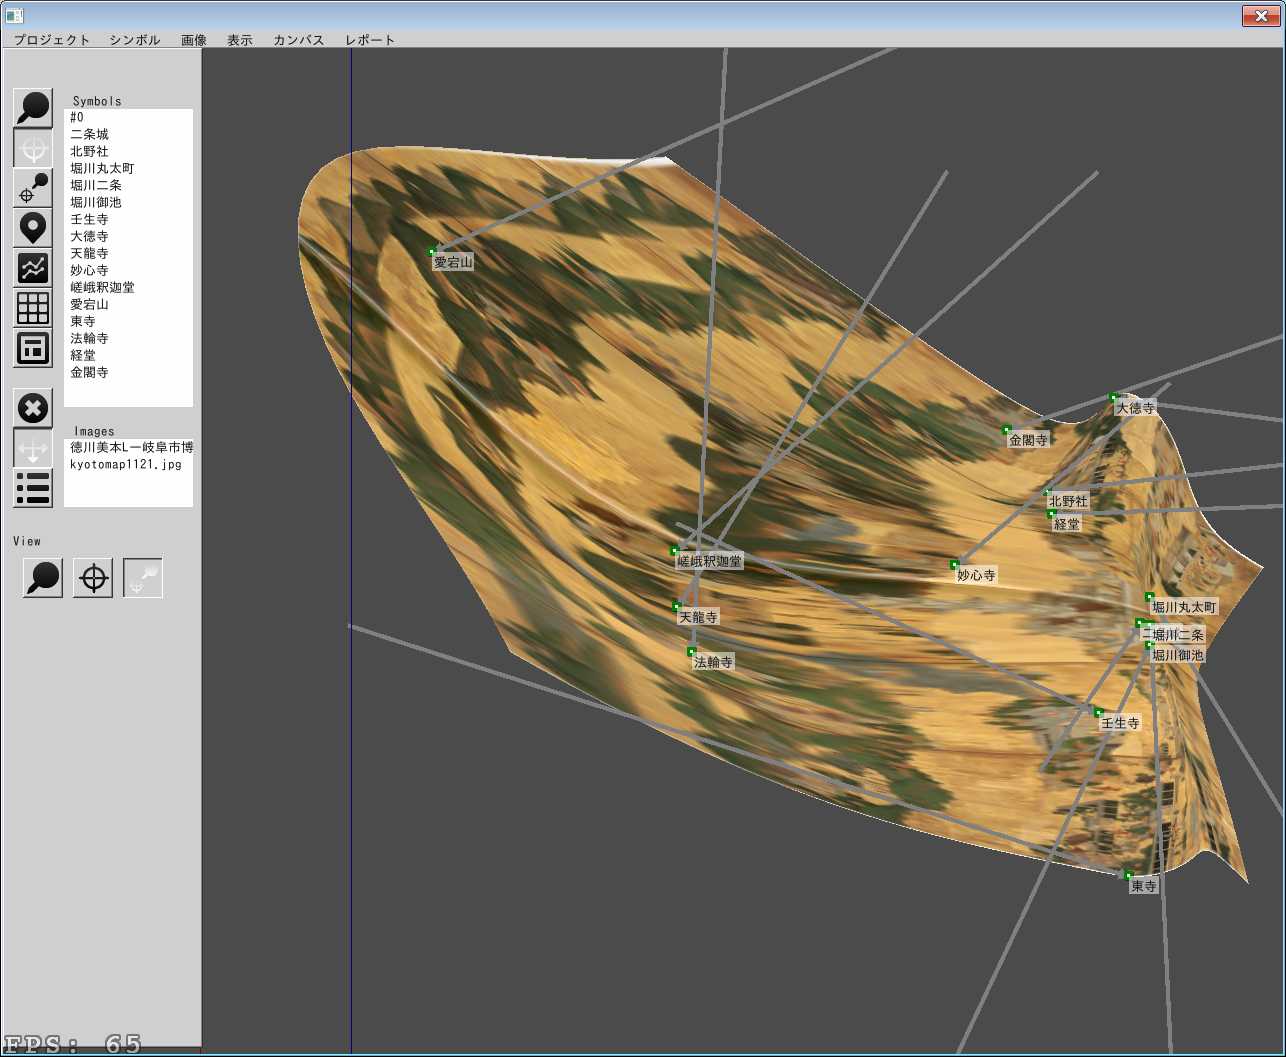Image resolution: width=1286 pixels, height=1057 pixels.
Task: Click the 大徳寺 marker on the map
Action: (x=1114, y=398)
